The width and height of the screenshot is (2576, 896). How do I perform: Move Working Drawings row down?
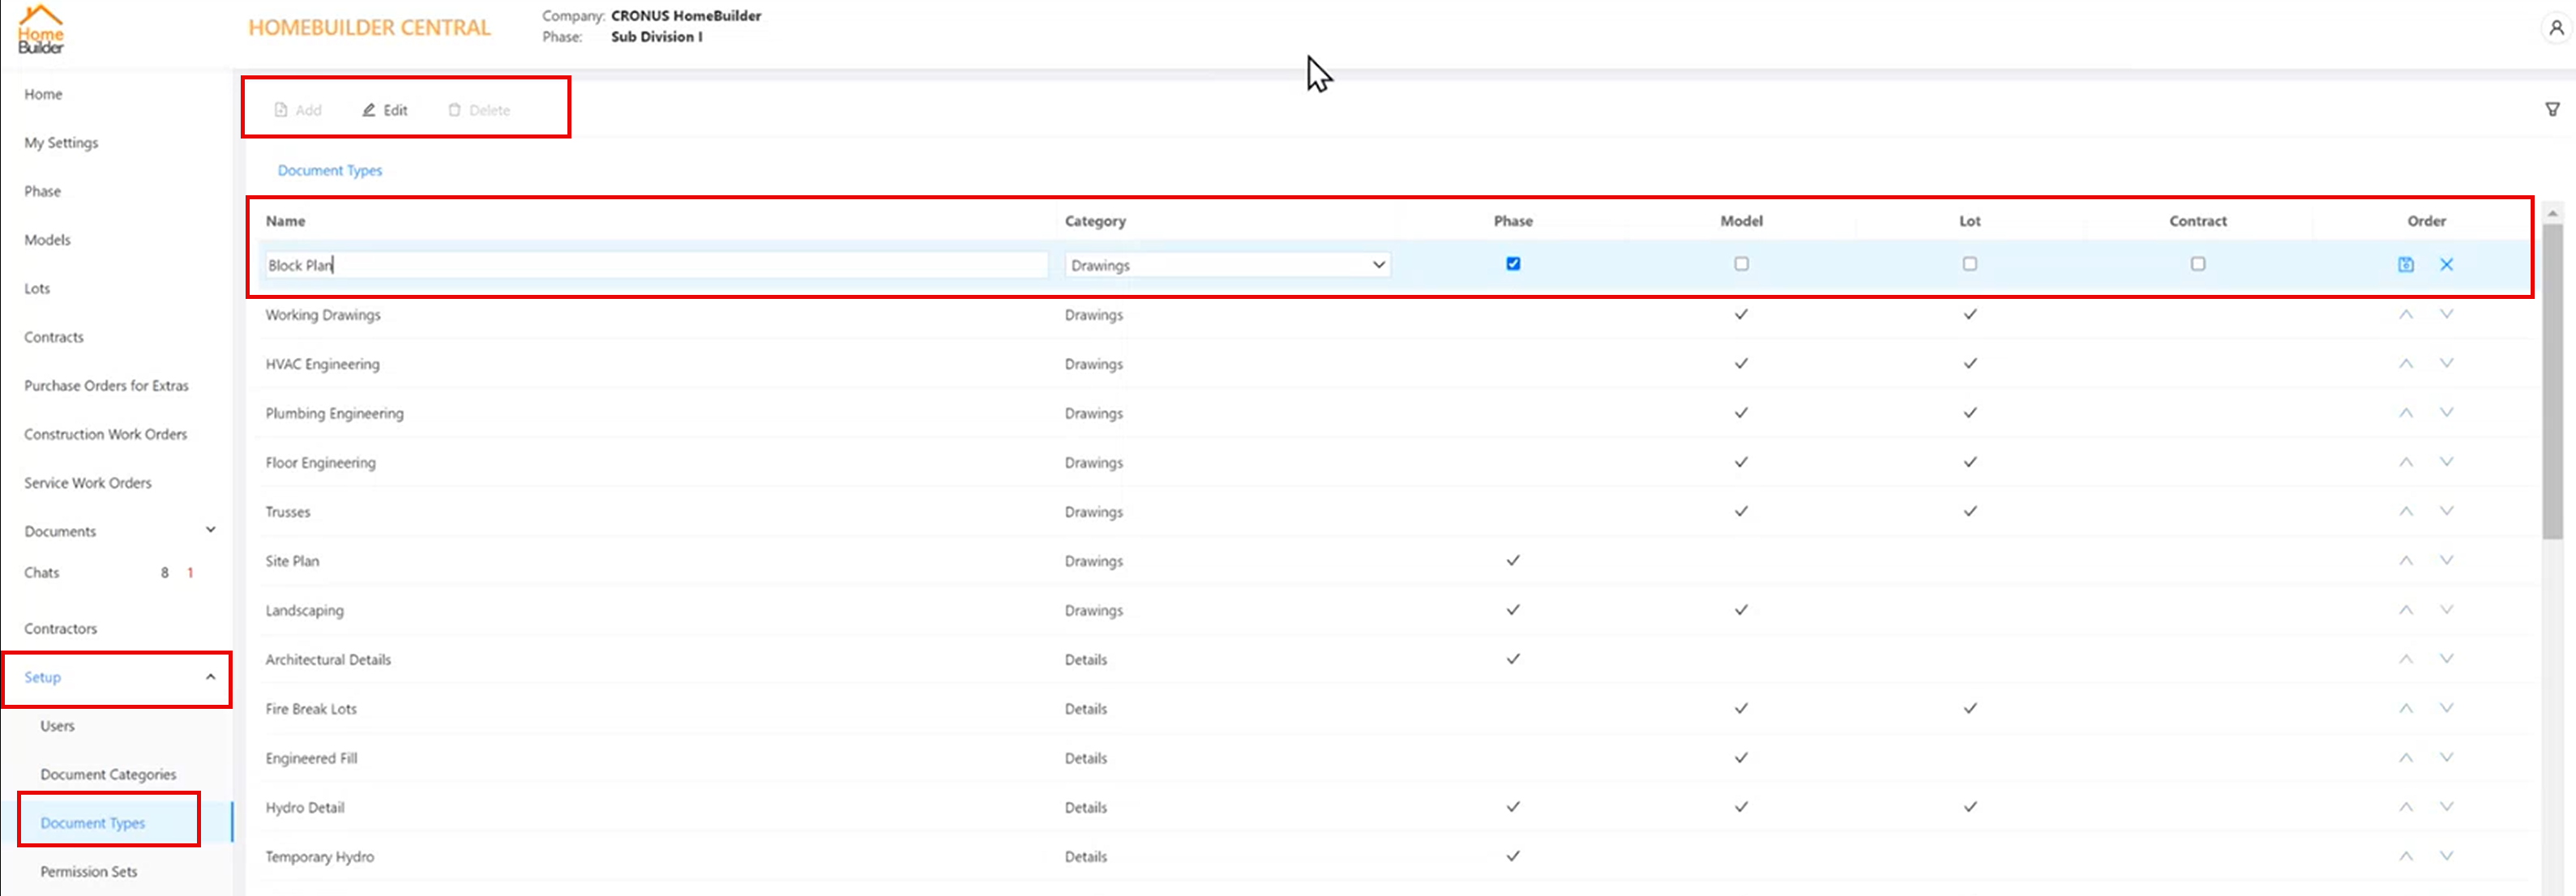[x=2446, y=314]
